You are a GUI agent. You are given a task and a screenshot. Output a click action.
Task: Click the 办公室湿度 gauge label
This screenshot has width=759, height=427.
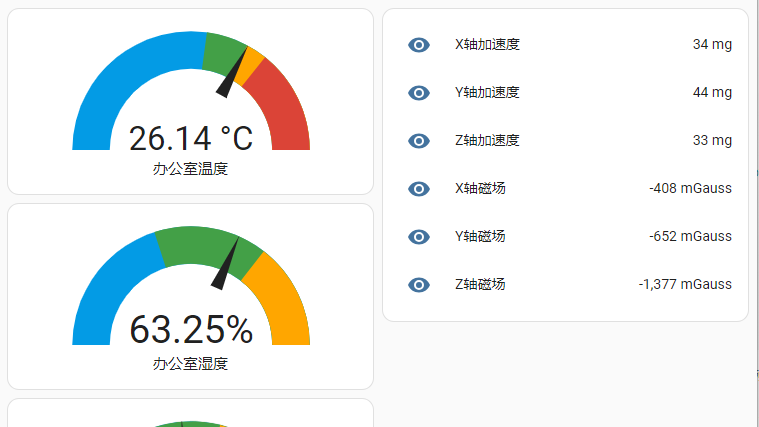[x=190, y=364]
